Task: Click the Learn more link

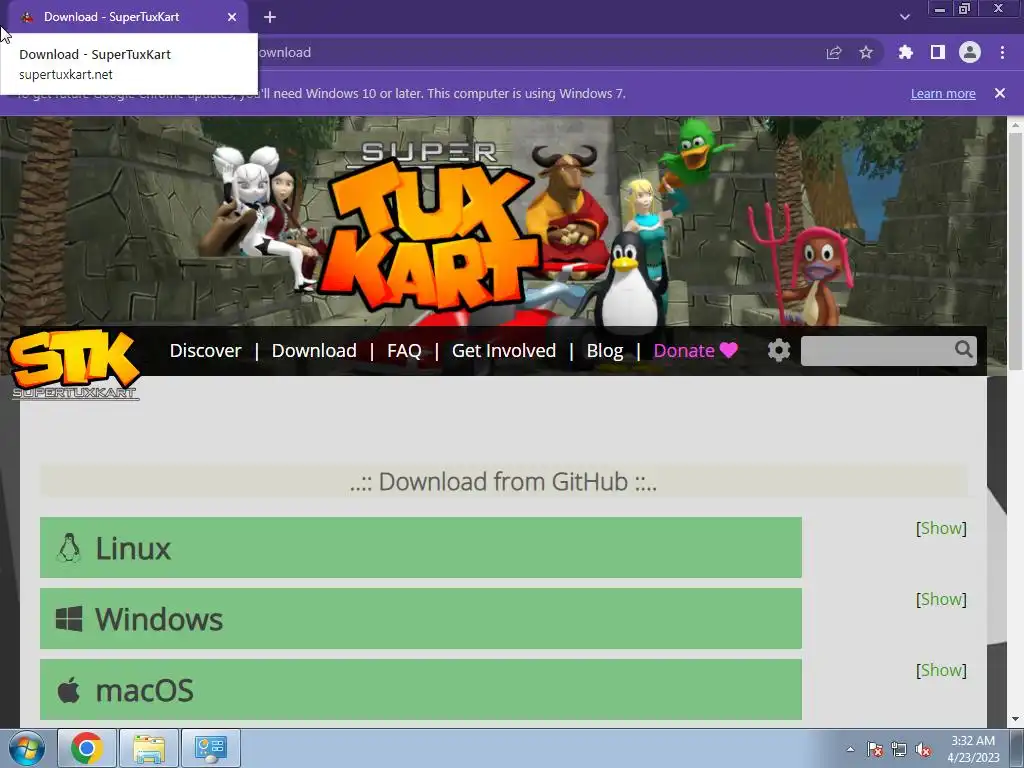Action: coord(943,93)
